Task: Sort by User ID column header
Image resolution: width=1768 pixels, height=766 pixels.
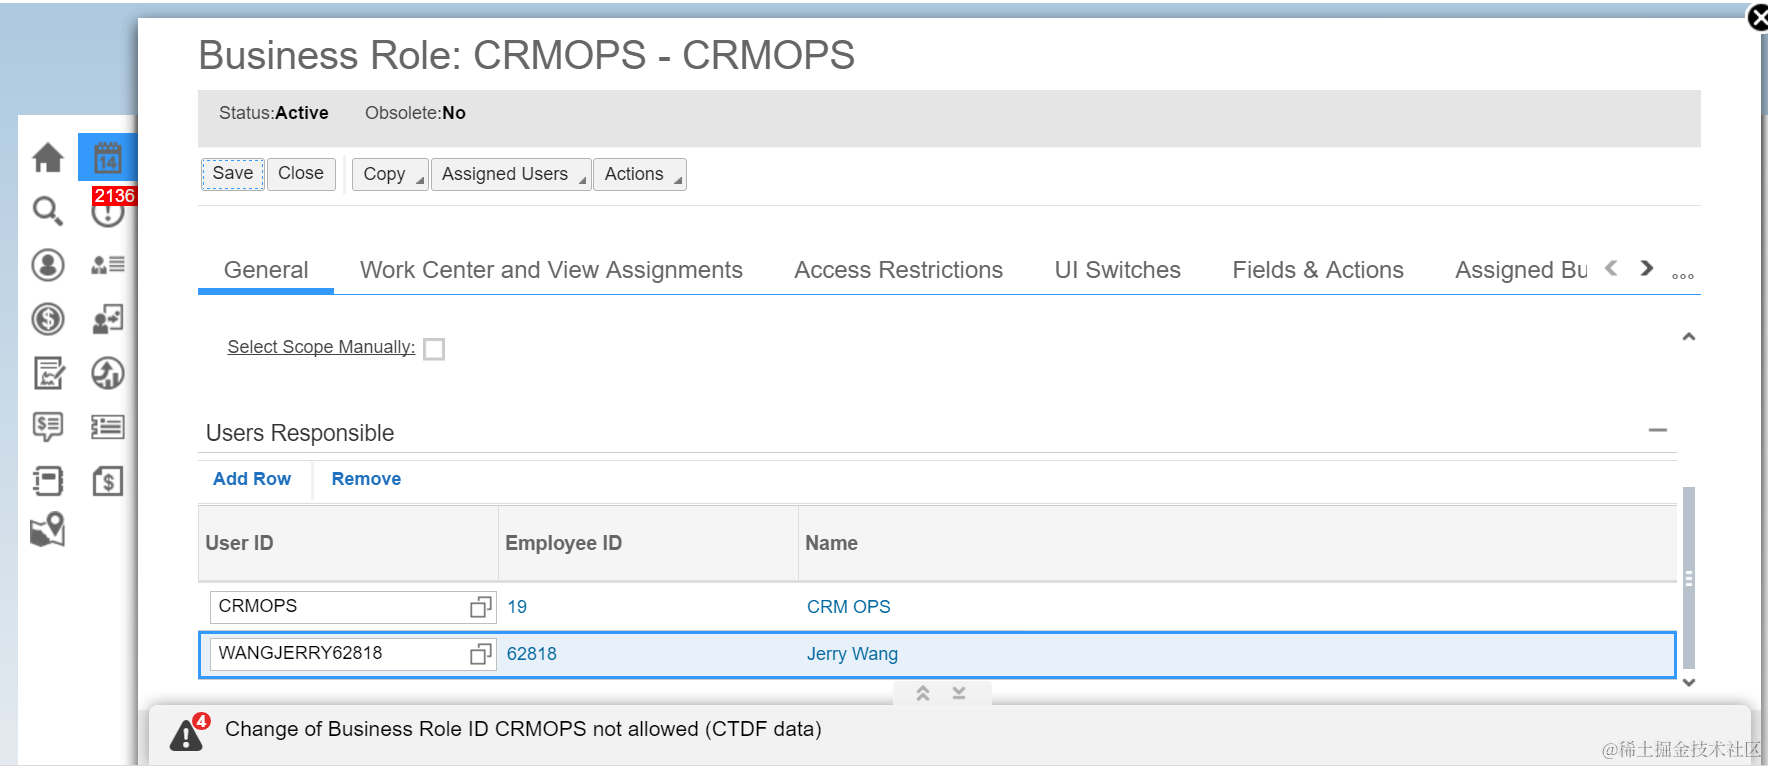Action: click(x=348, y=543)
